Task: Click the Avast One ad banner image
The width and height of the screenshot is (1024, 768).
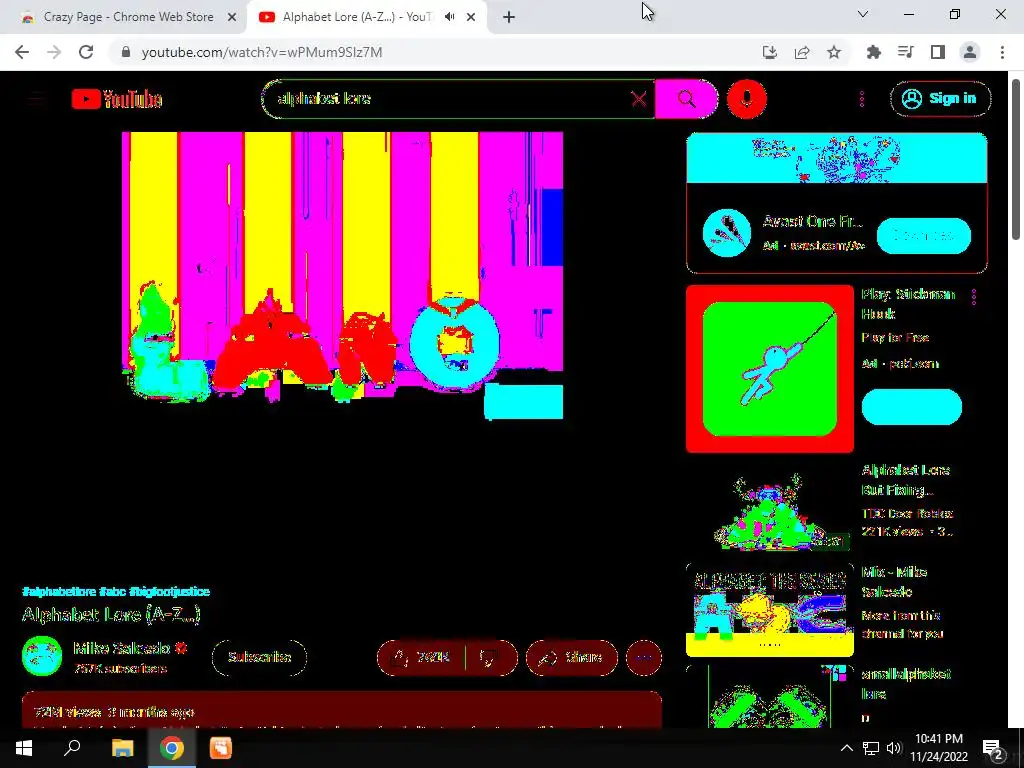Action: [837, 158]
